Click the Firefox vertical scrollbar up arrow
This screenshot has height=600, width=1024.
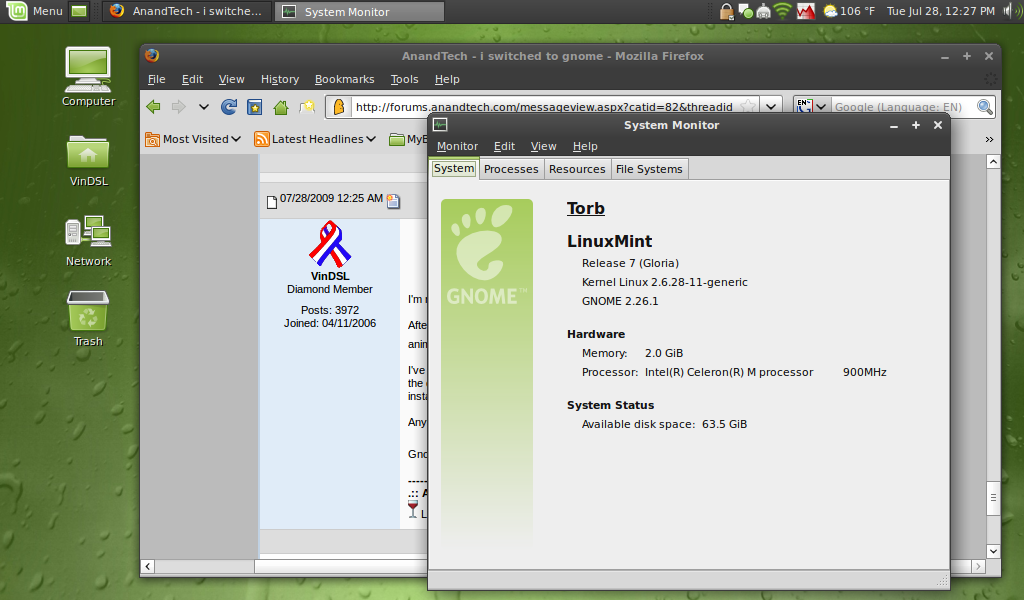click(x=993, y=161)
